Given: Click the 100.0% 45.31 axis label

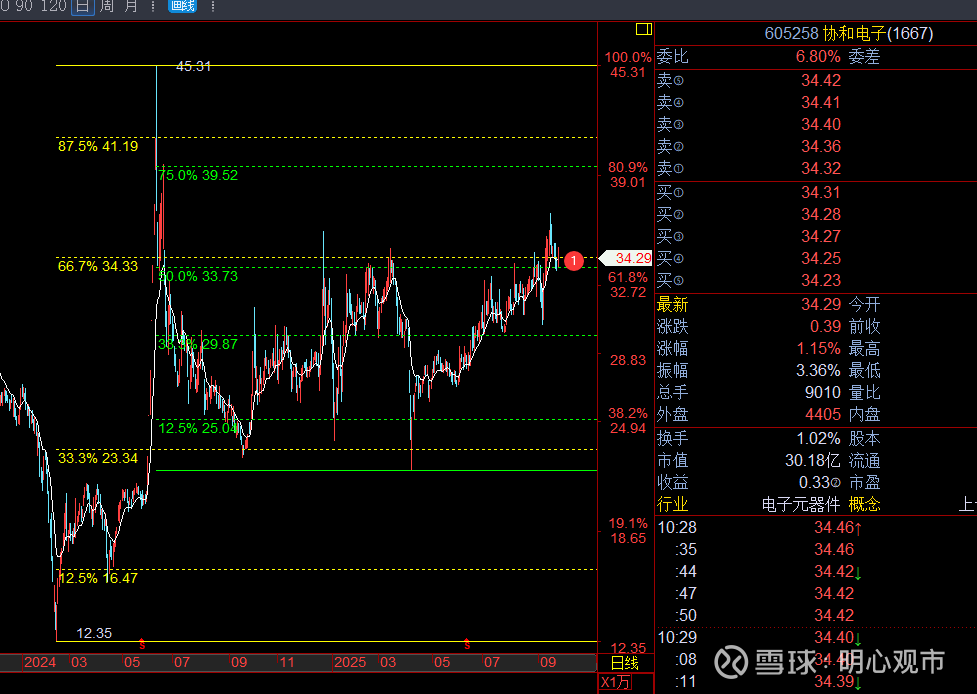Looking at the screenshot, I should pyautogui.click(x=627, y=65).
